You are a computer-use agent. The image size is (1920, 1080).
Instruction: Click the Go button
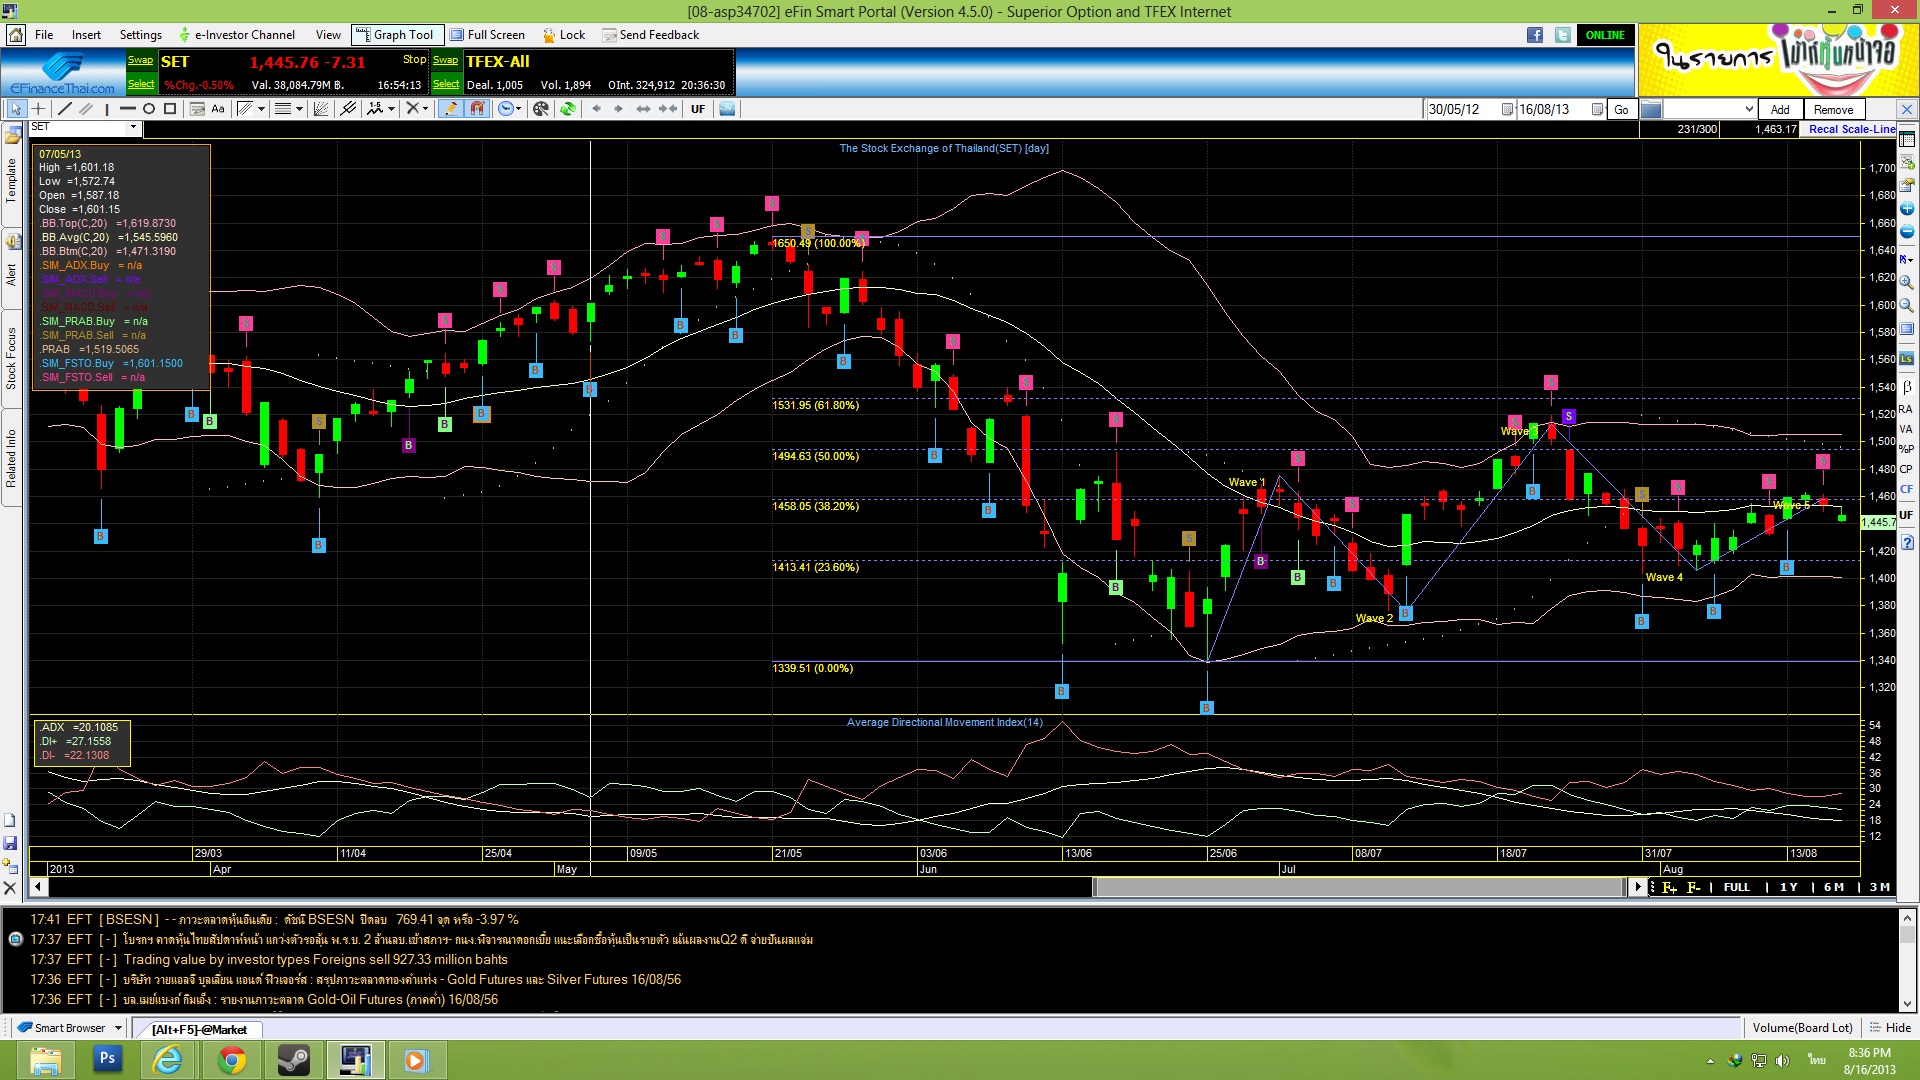(1621, 110)
